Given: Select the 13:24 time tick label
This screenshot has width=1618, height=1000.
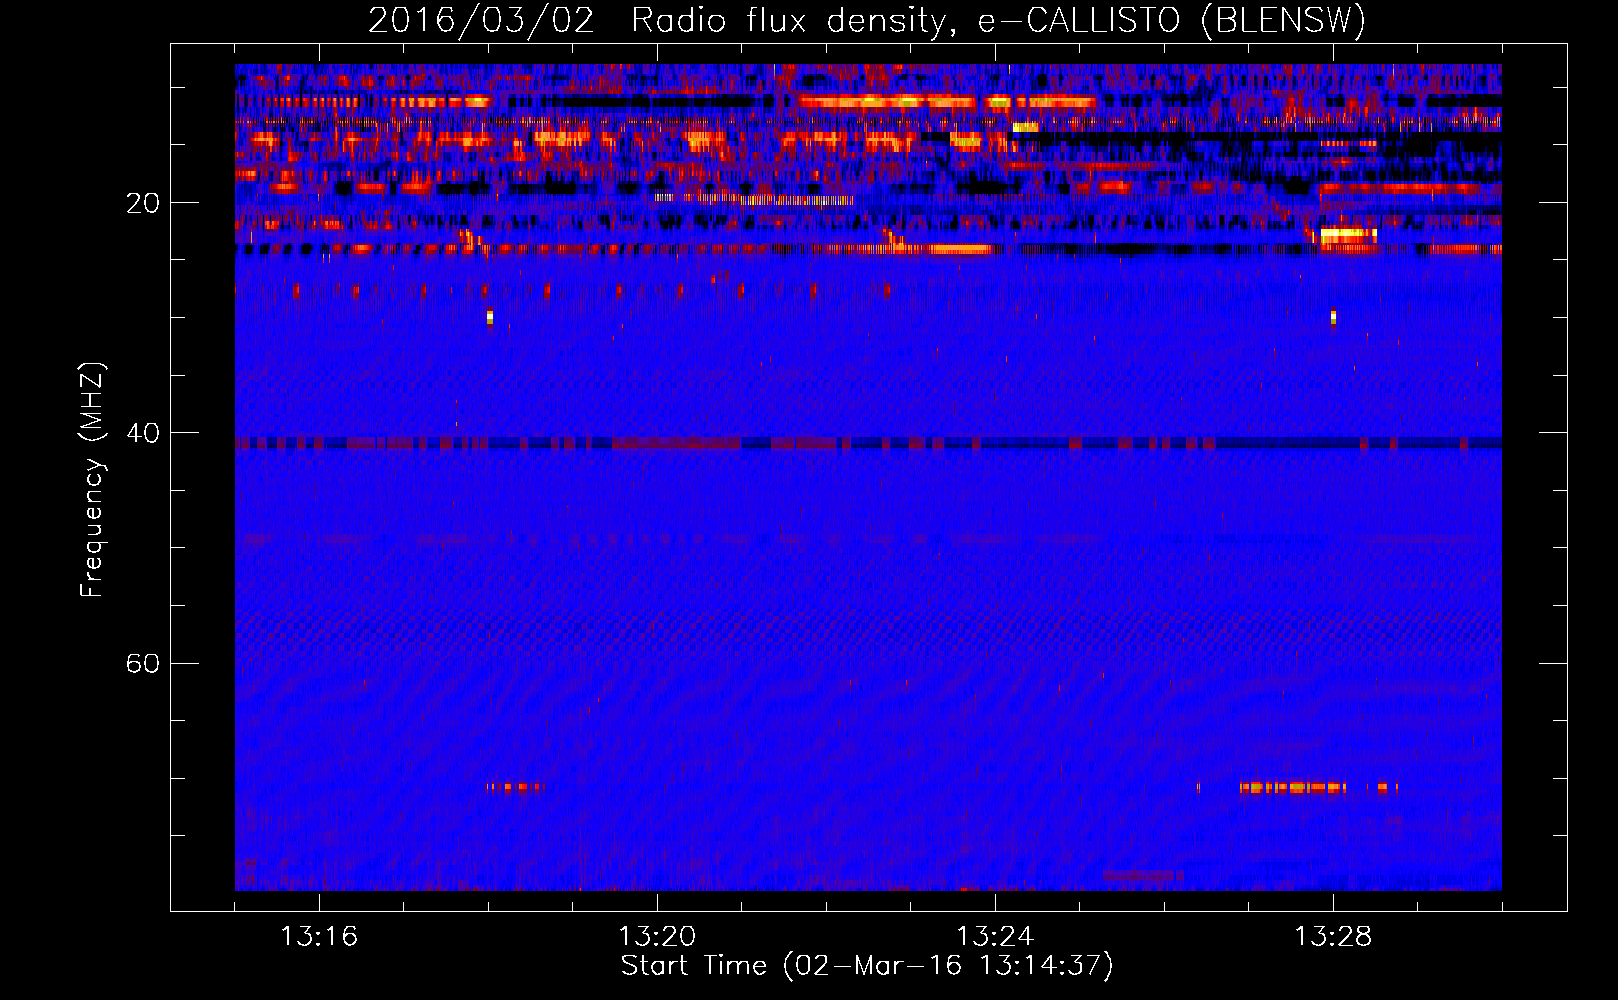Looking at the screenshot, I should point(995,937).
